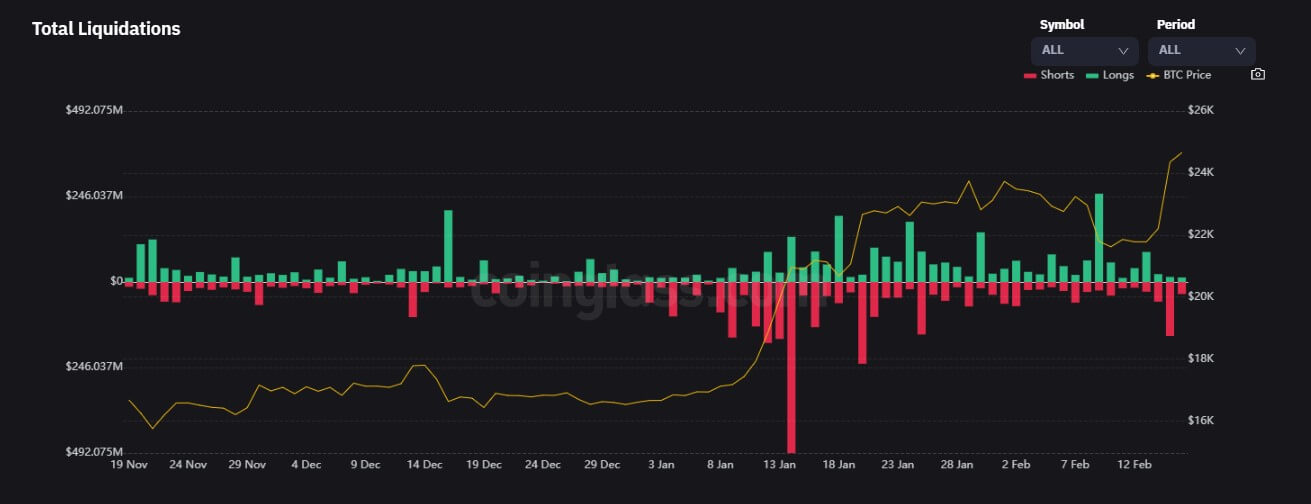Click the tall green longs bar after 14 Dec
Image resolution: width=1311 pixels, height=504 pixels.
448,245
